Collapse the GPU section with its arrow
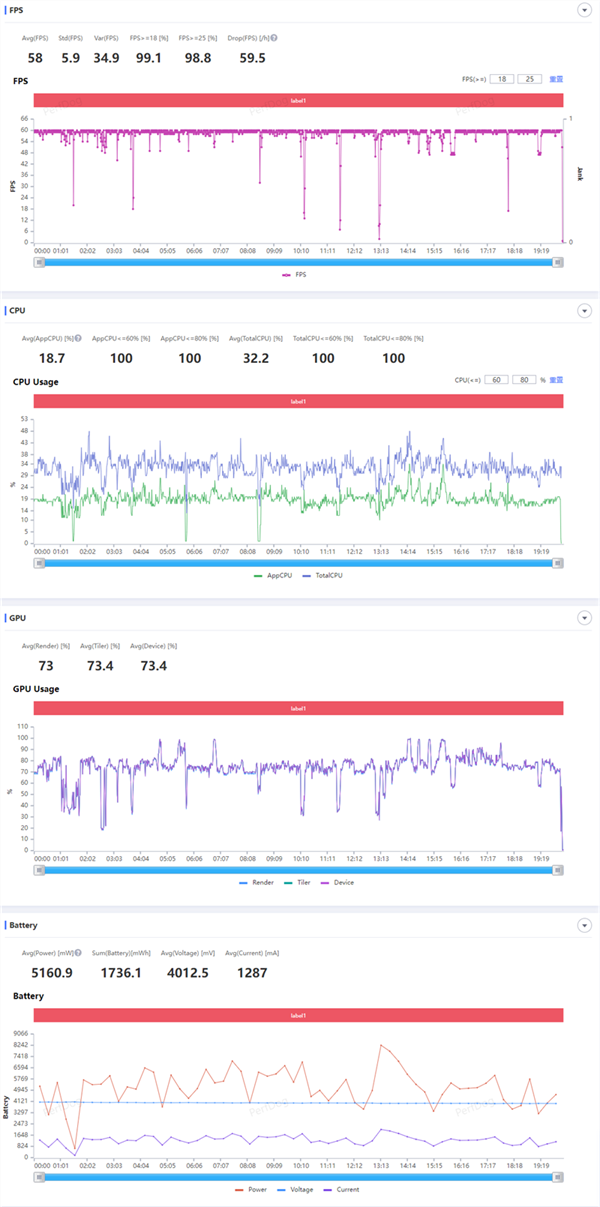600x1207 pixels. coord(584,619)
